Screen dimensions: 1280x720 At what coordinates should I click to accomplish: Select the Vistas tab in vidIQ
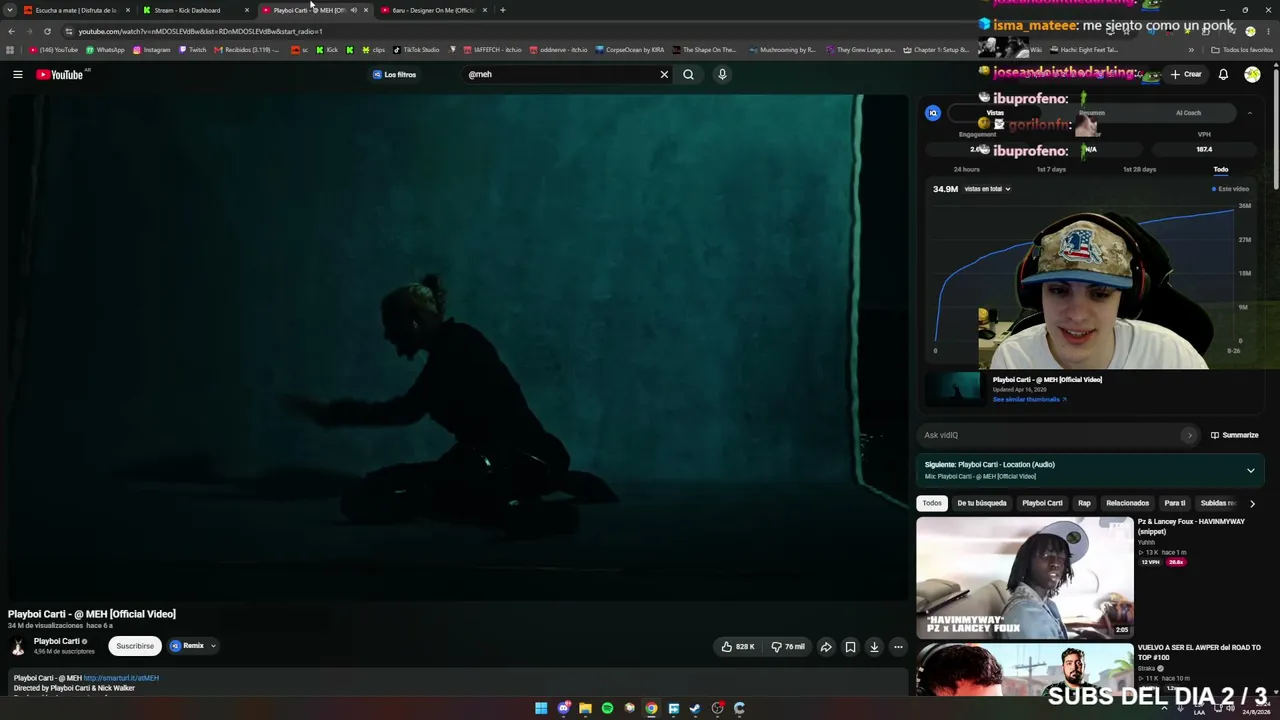pyautogui.click(x=995, y=113)
